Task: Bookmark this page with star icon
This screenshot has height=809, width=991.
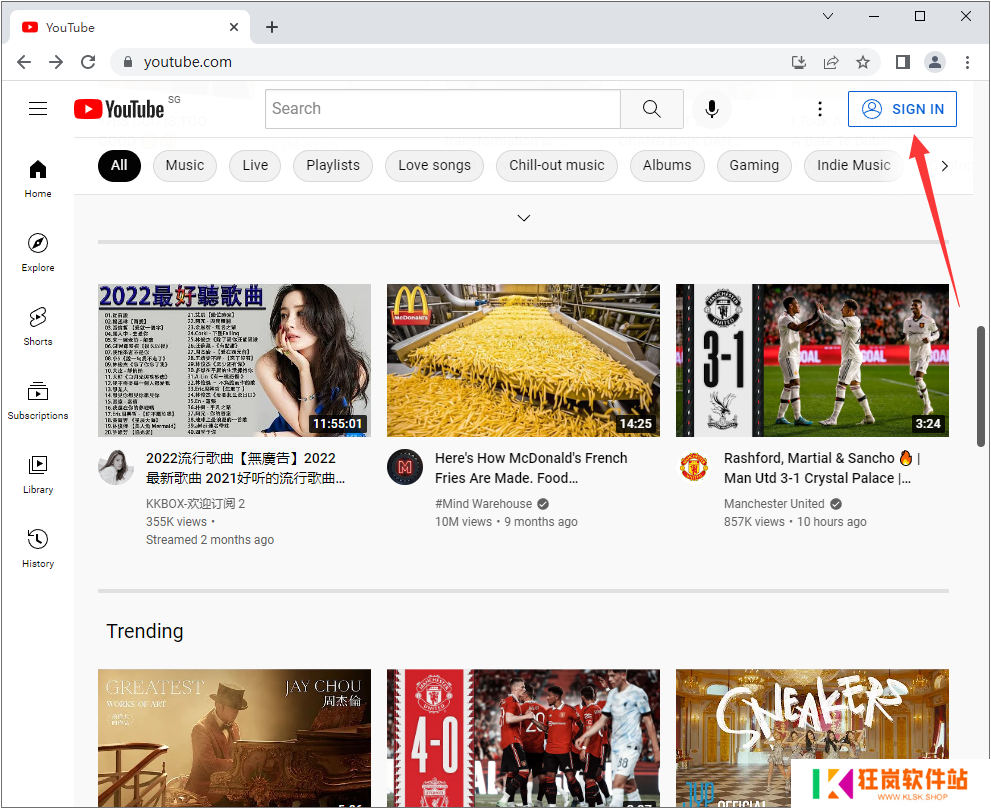Action: (863, 62)
